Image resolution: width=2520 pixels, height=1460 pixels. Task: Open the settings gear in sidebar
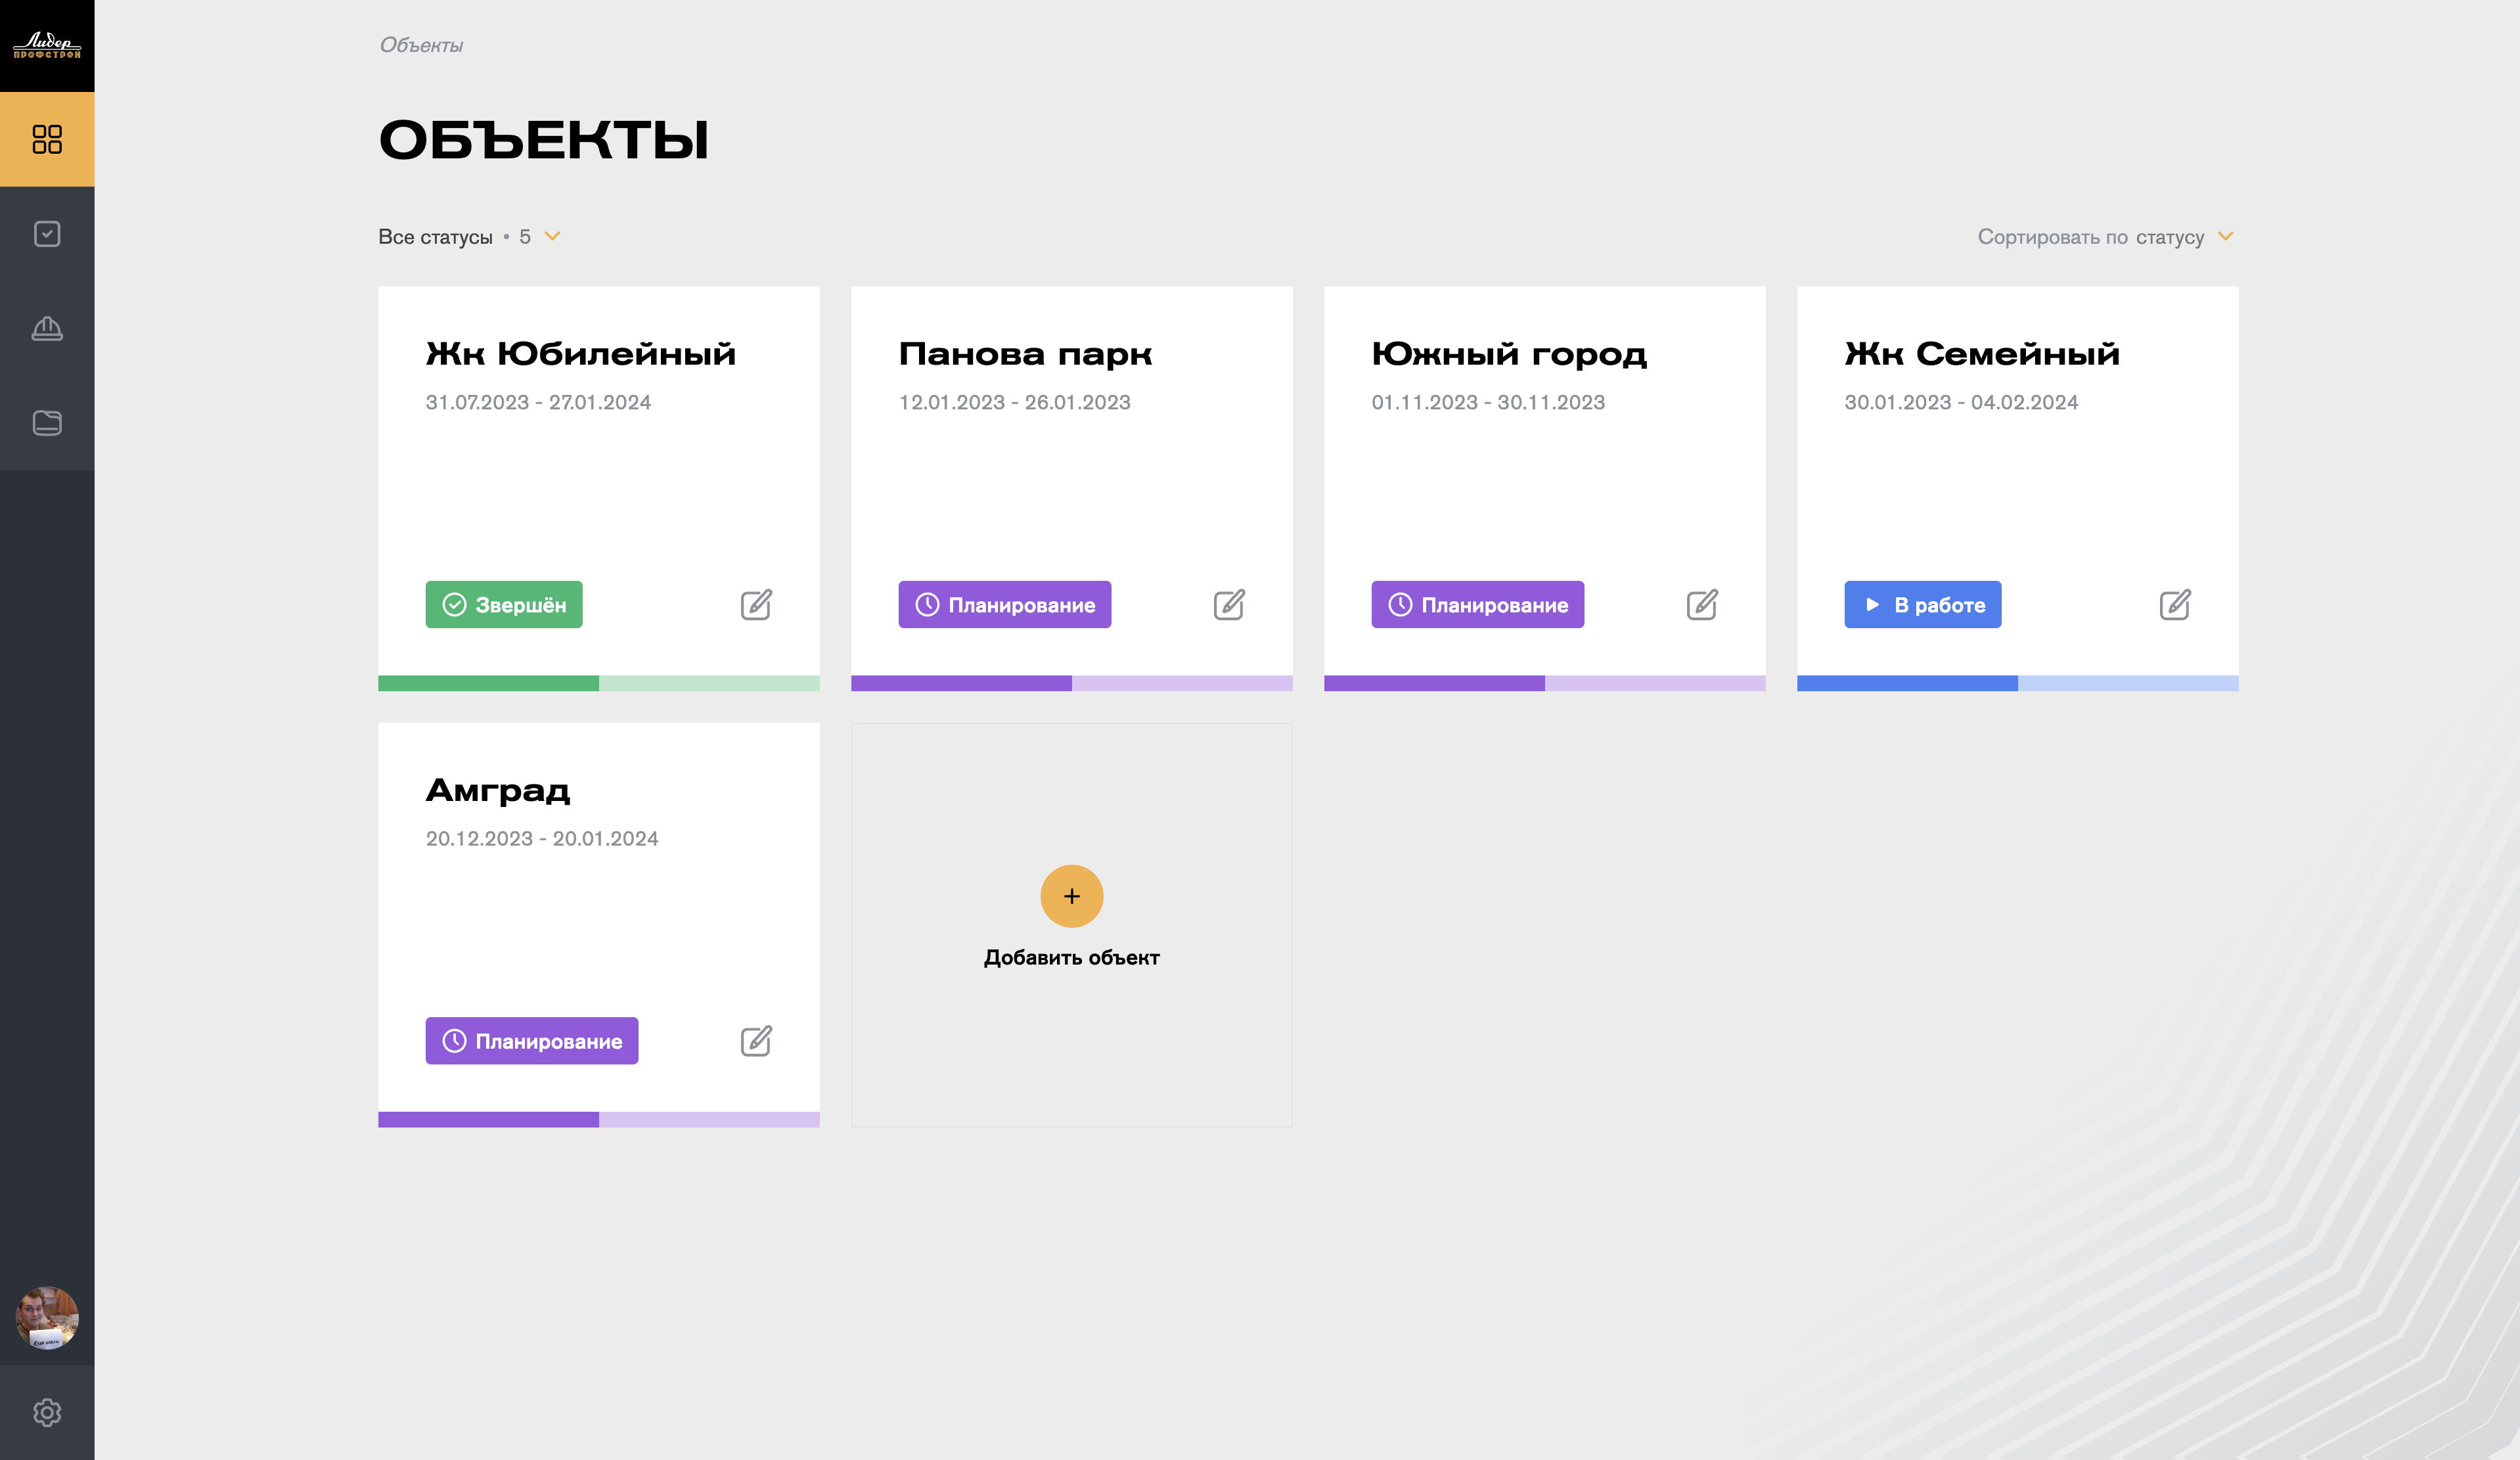click(x=47, y=1412)
